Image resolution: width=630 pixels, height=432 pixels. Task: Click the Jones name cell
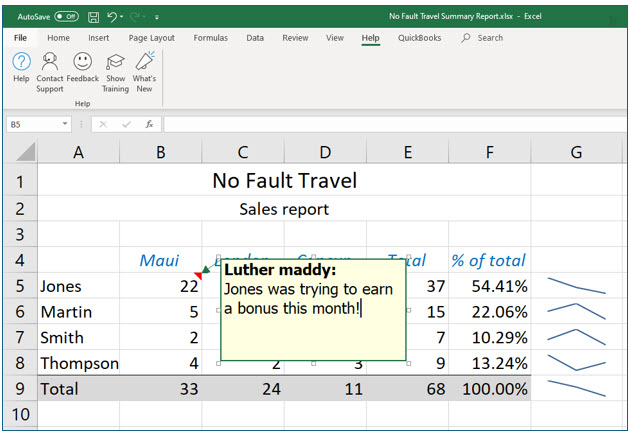coord(78,286)
